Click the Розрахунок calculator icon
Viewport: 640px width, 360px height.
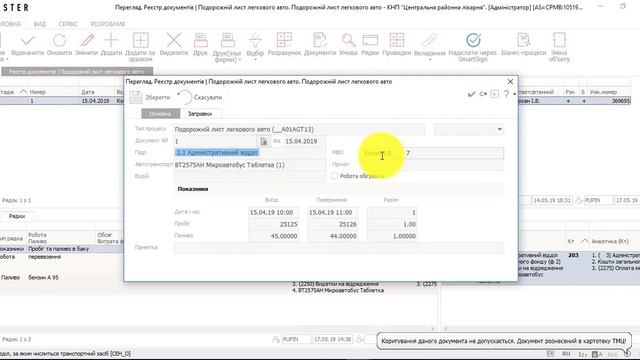(284, 40)
